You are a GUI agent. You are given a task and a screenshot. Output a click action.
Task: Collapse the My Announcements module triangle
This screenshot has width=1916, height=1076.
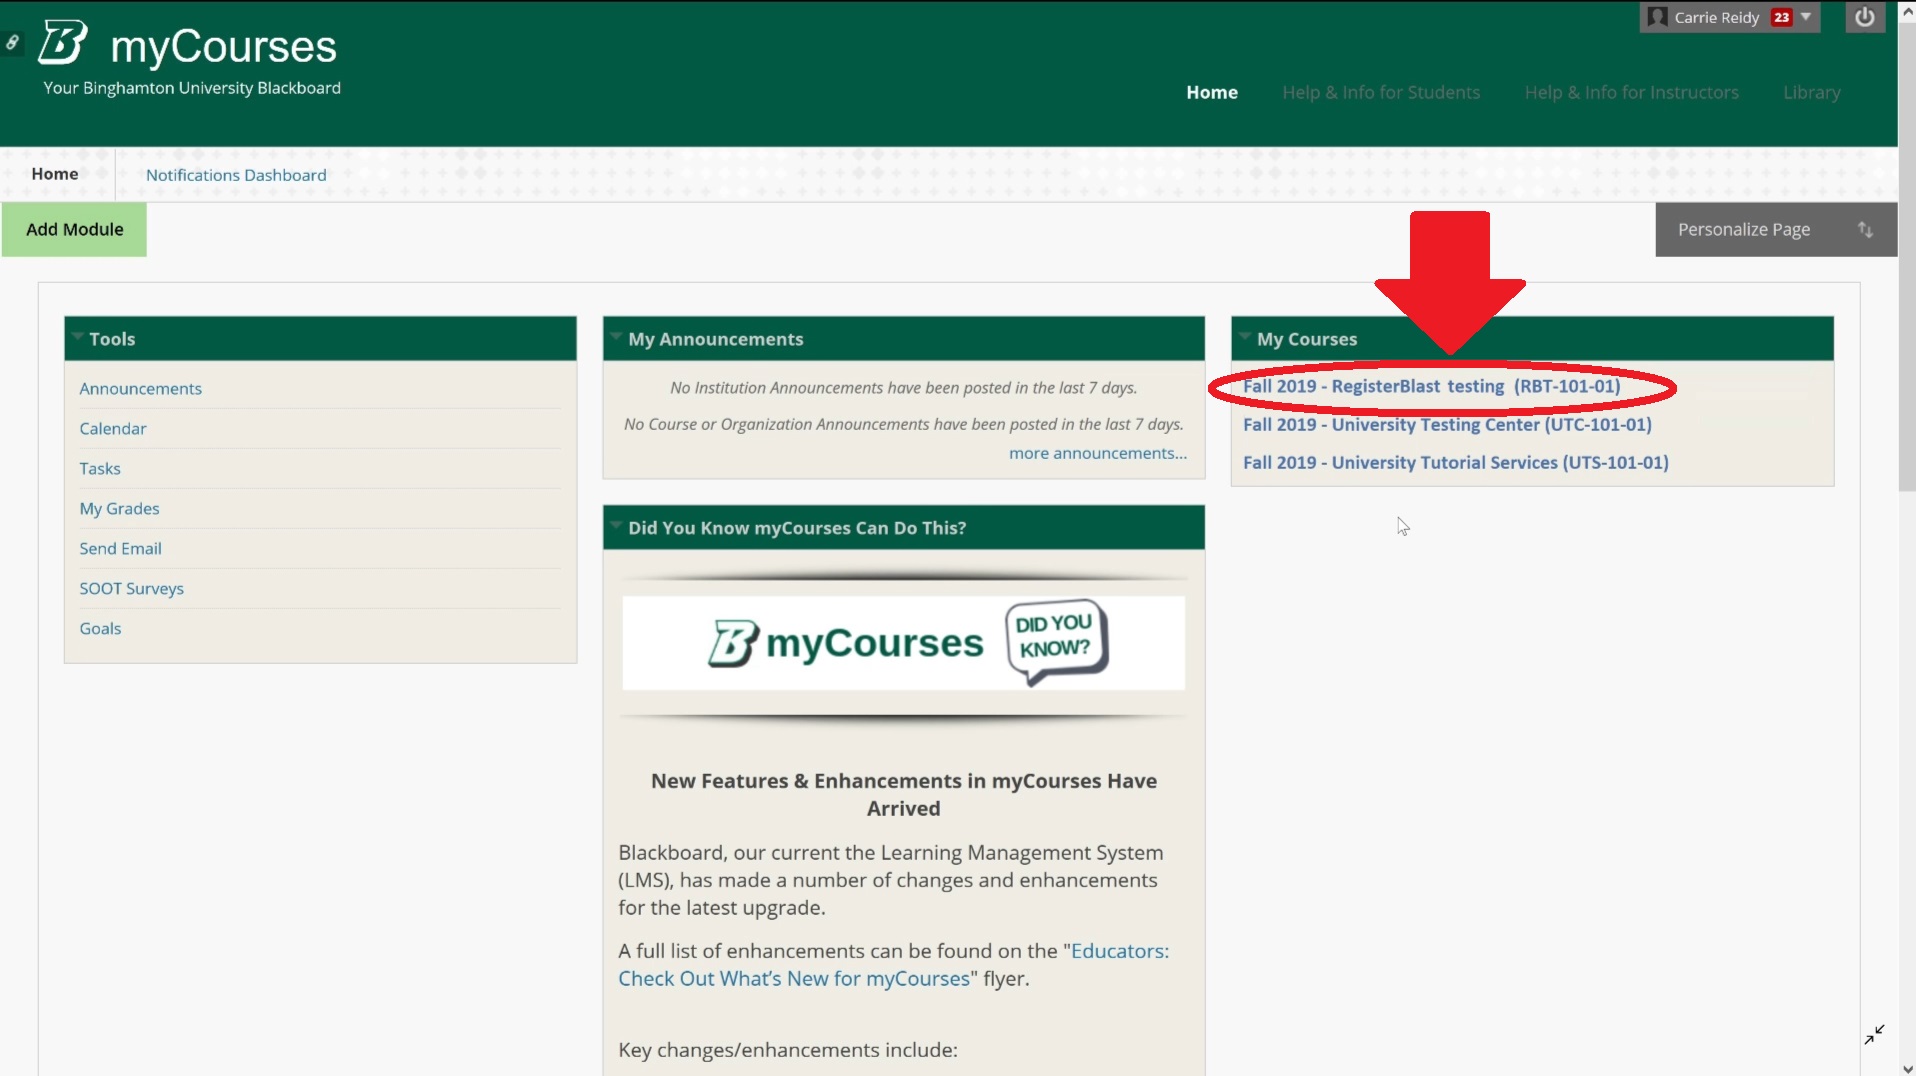[x=616, y=337]
